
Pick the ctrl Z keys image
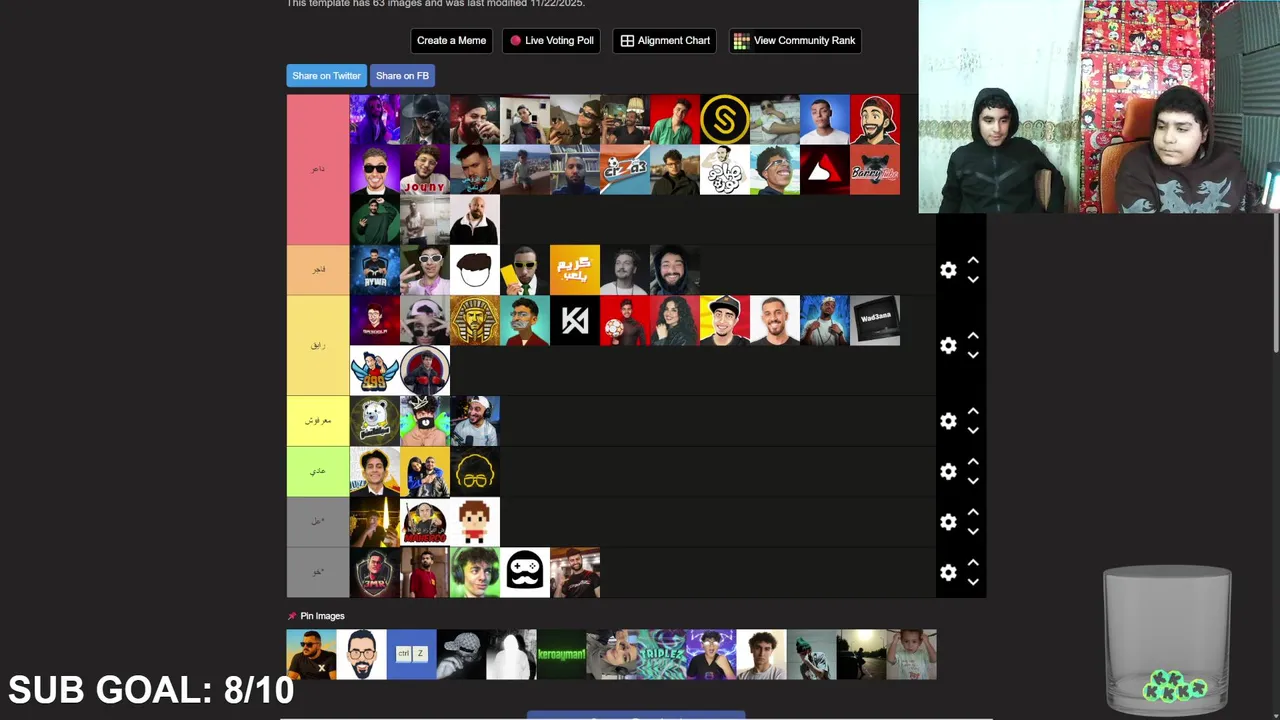[412, 655]
